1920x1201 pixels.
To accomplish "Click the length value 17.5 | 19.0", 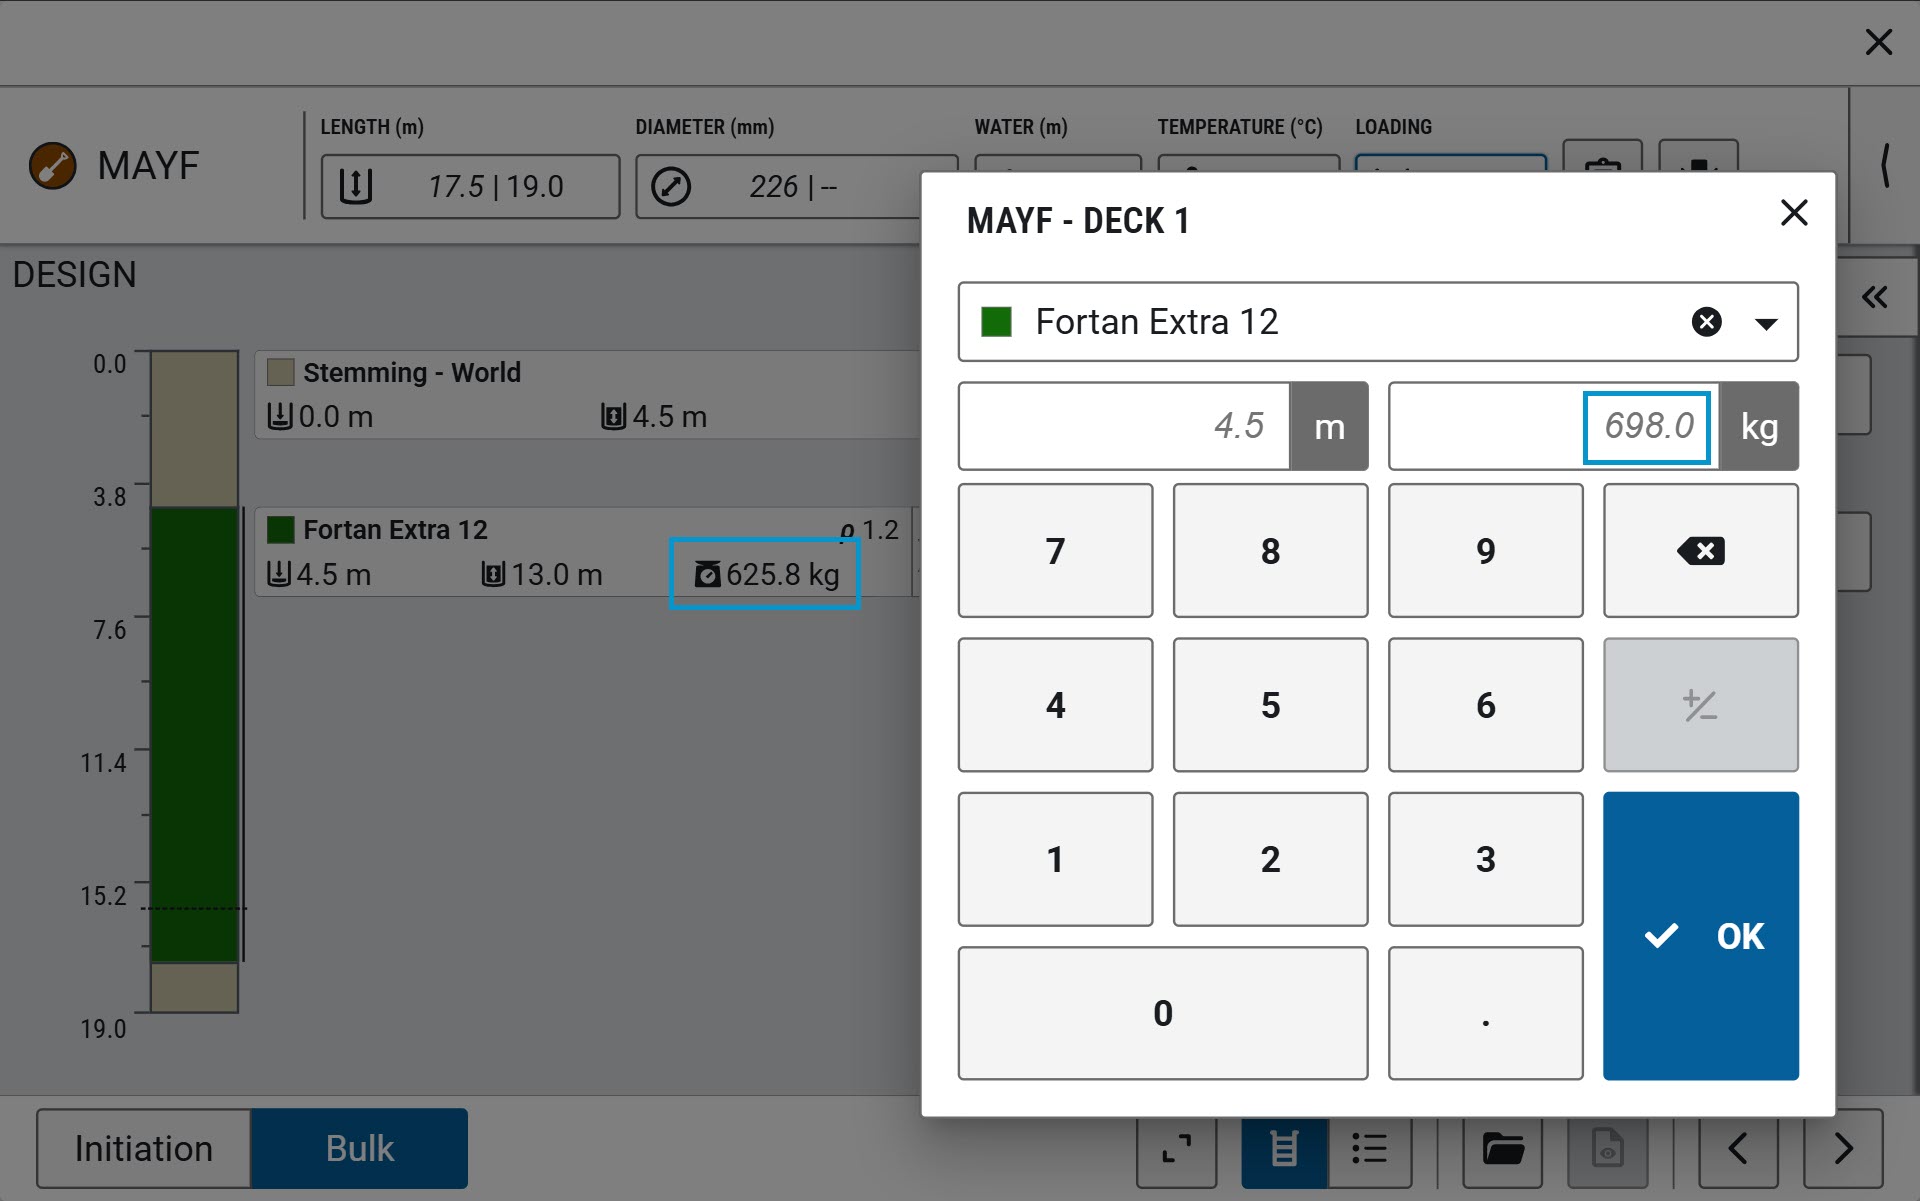I will pos(495,187).
